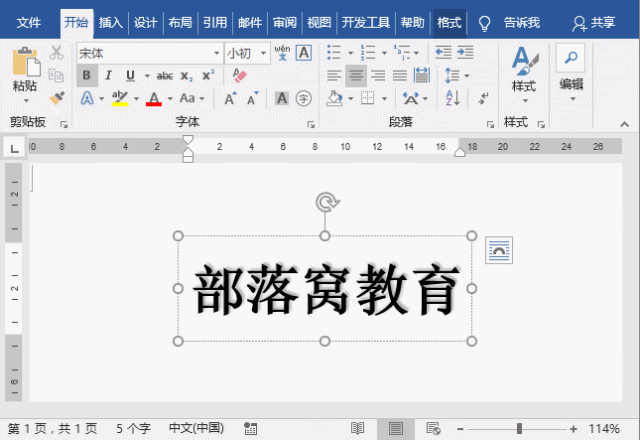640x440 pixels.
Task: Apply yellow text highlight color
Action: 120,98
